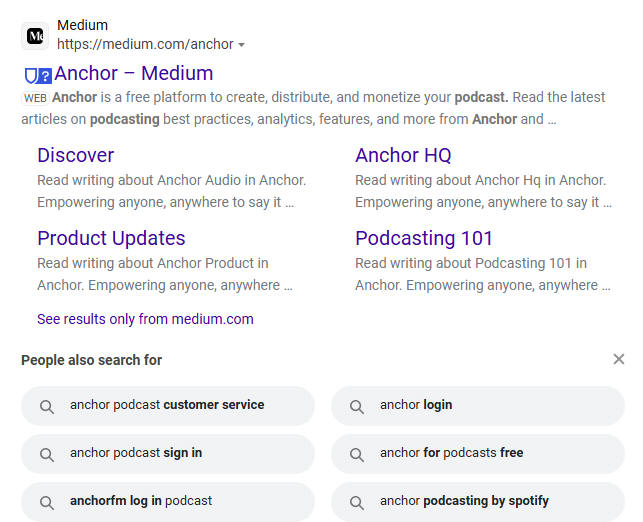Screen dimensions: 643x522
Task: Search anchor podcasting by spotify suggestion
Action: 478,501
